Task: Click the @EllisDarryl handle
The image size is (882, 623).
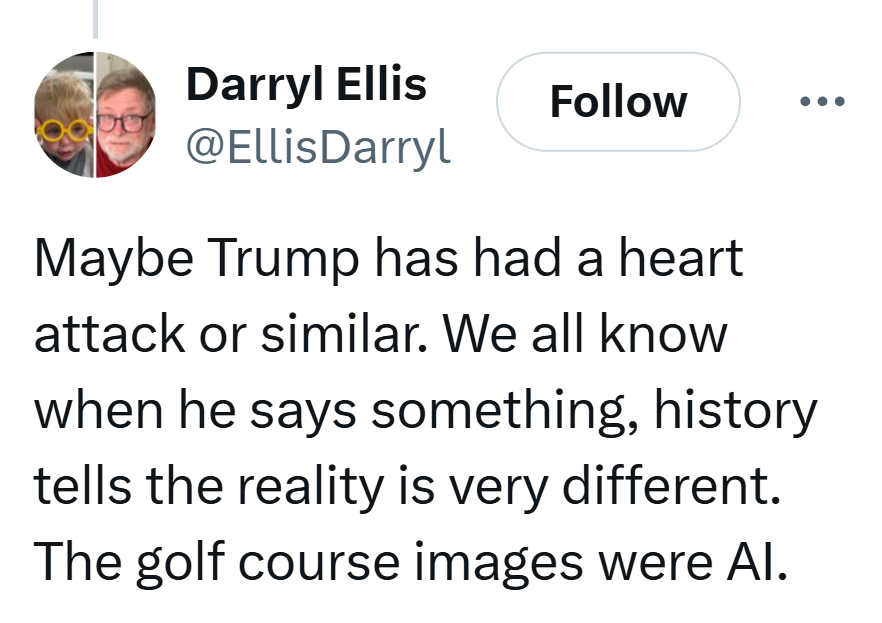Action: (x=318, y=147)
